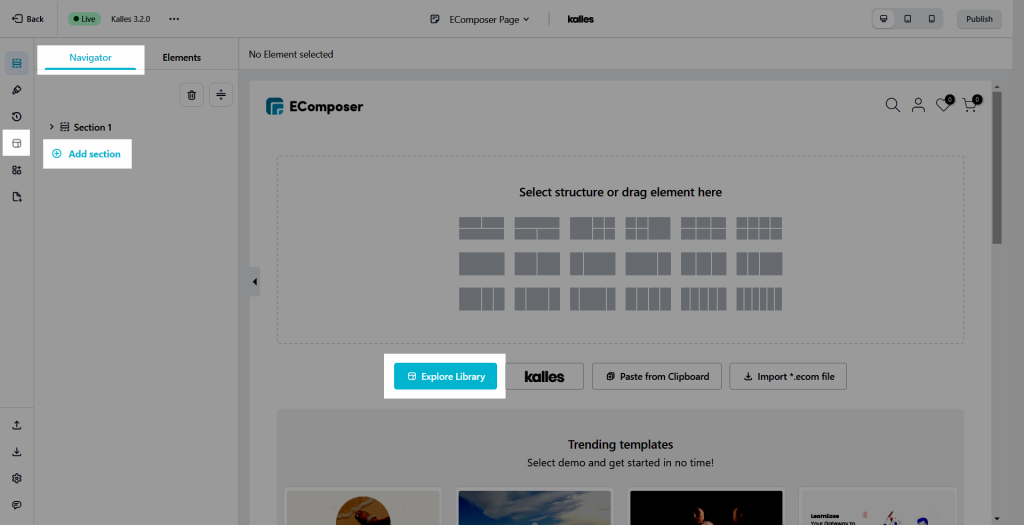Click the search magnifier icon in store header
This screenshot has height=525, width=1024.
pyautogui.click(x=892, y=104)
